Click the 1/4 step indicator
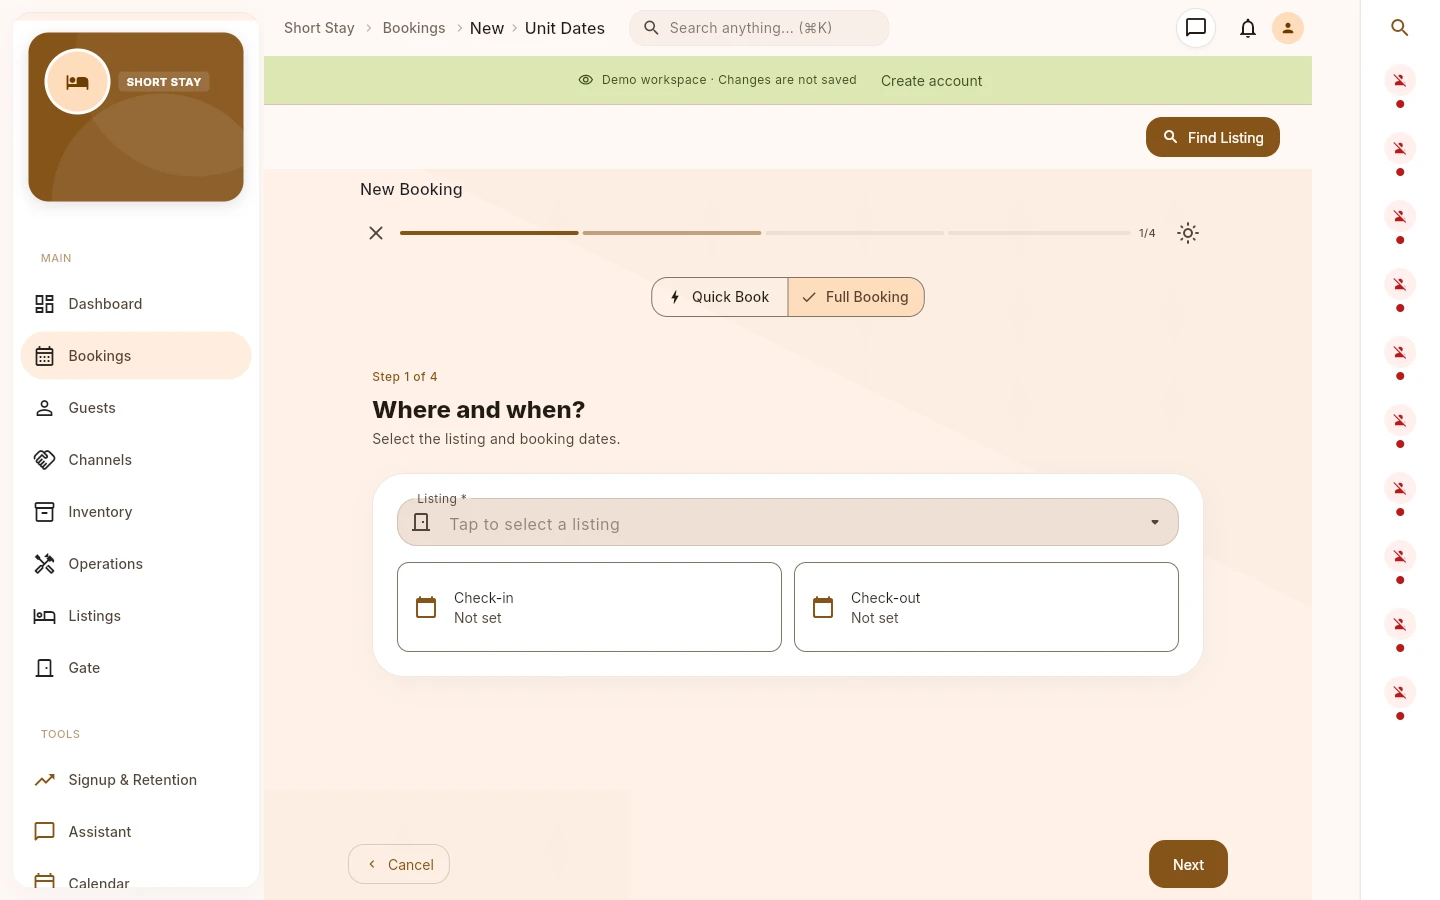 pyautogui.click(x=1147, y=233)
